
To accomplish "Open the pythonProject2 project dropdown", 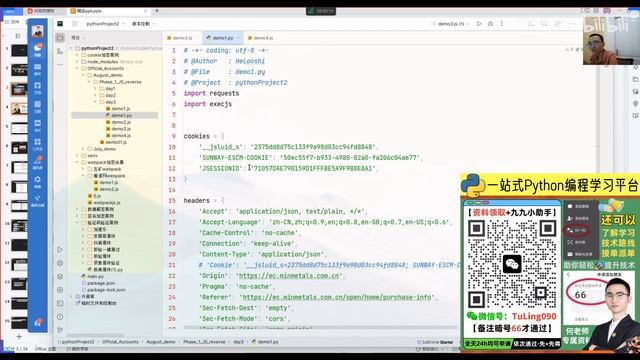I will [x=105, y=24].
